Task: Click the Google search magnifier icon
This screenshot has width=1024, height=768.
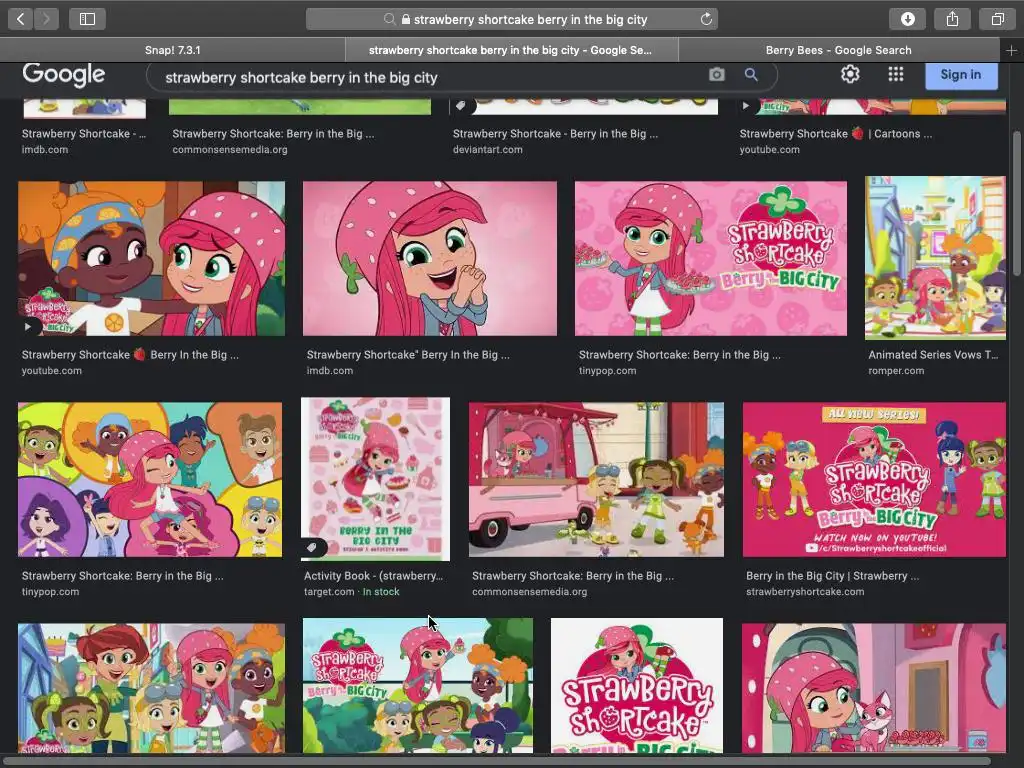Action: tap(751, 74)
